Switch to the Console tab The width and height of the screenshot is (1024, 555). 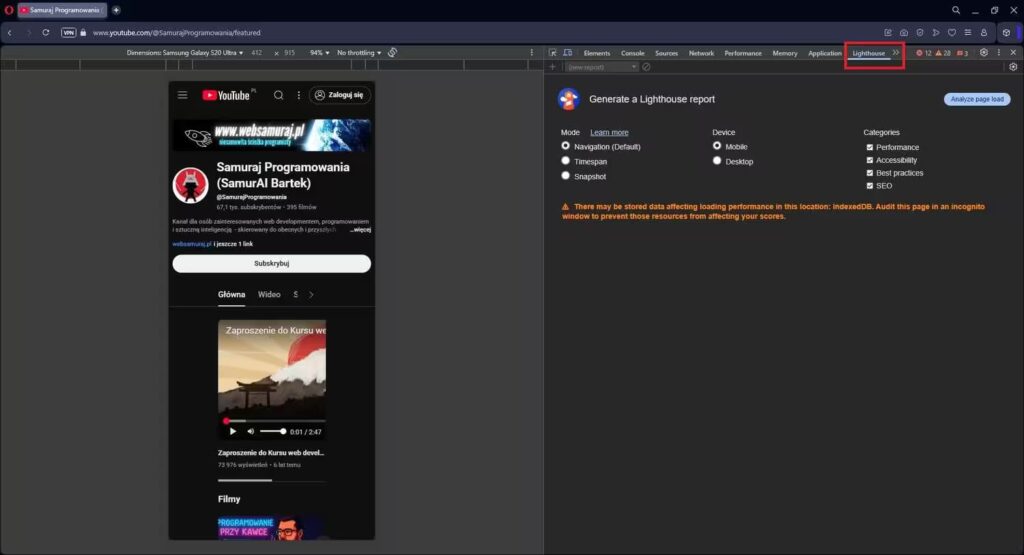coord(632,54)
